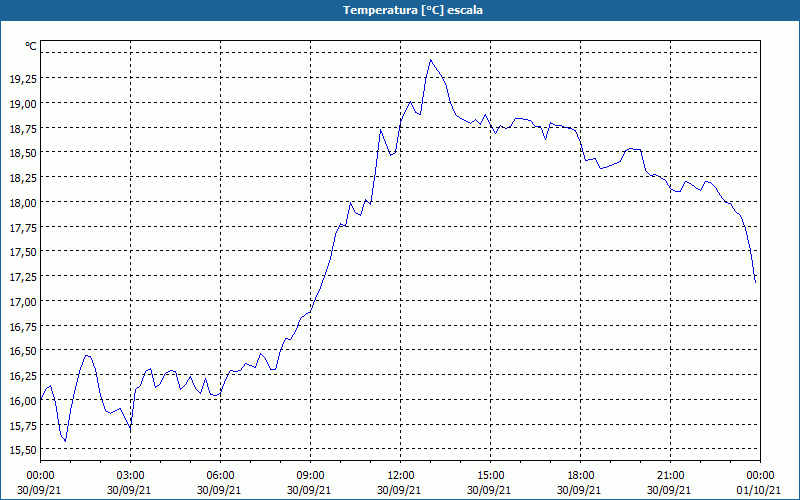Screen dimensions: 800x500
Task: Click the 03:00 time label
Action: pyautogui.click(x=131, y=476)
